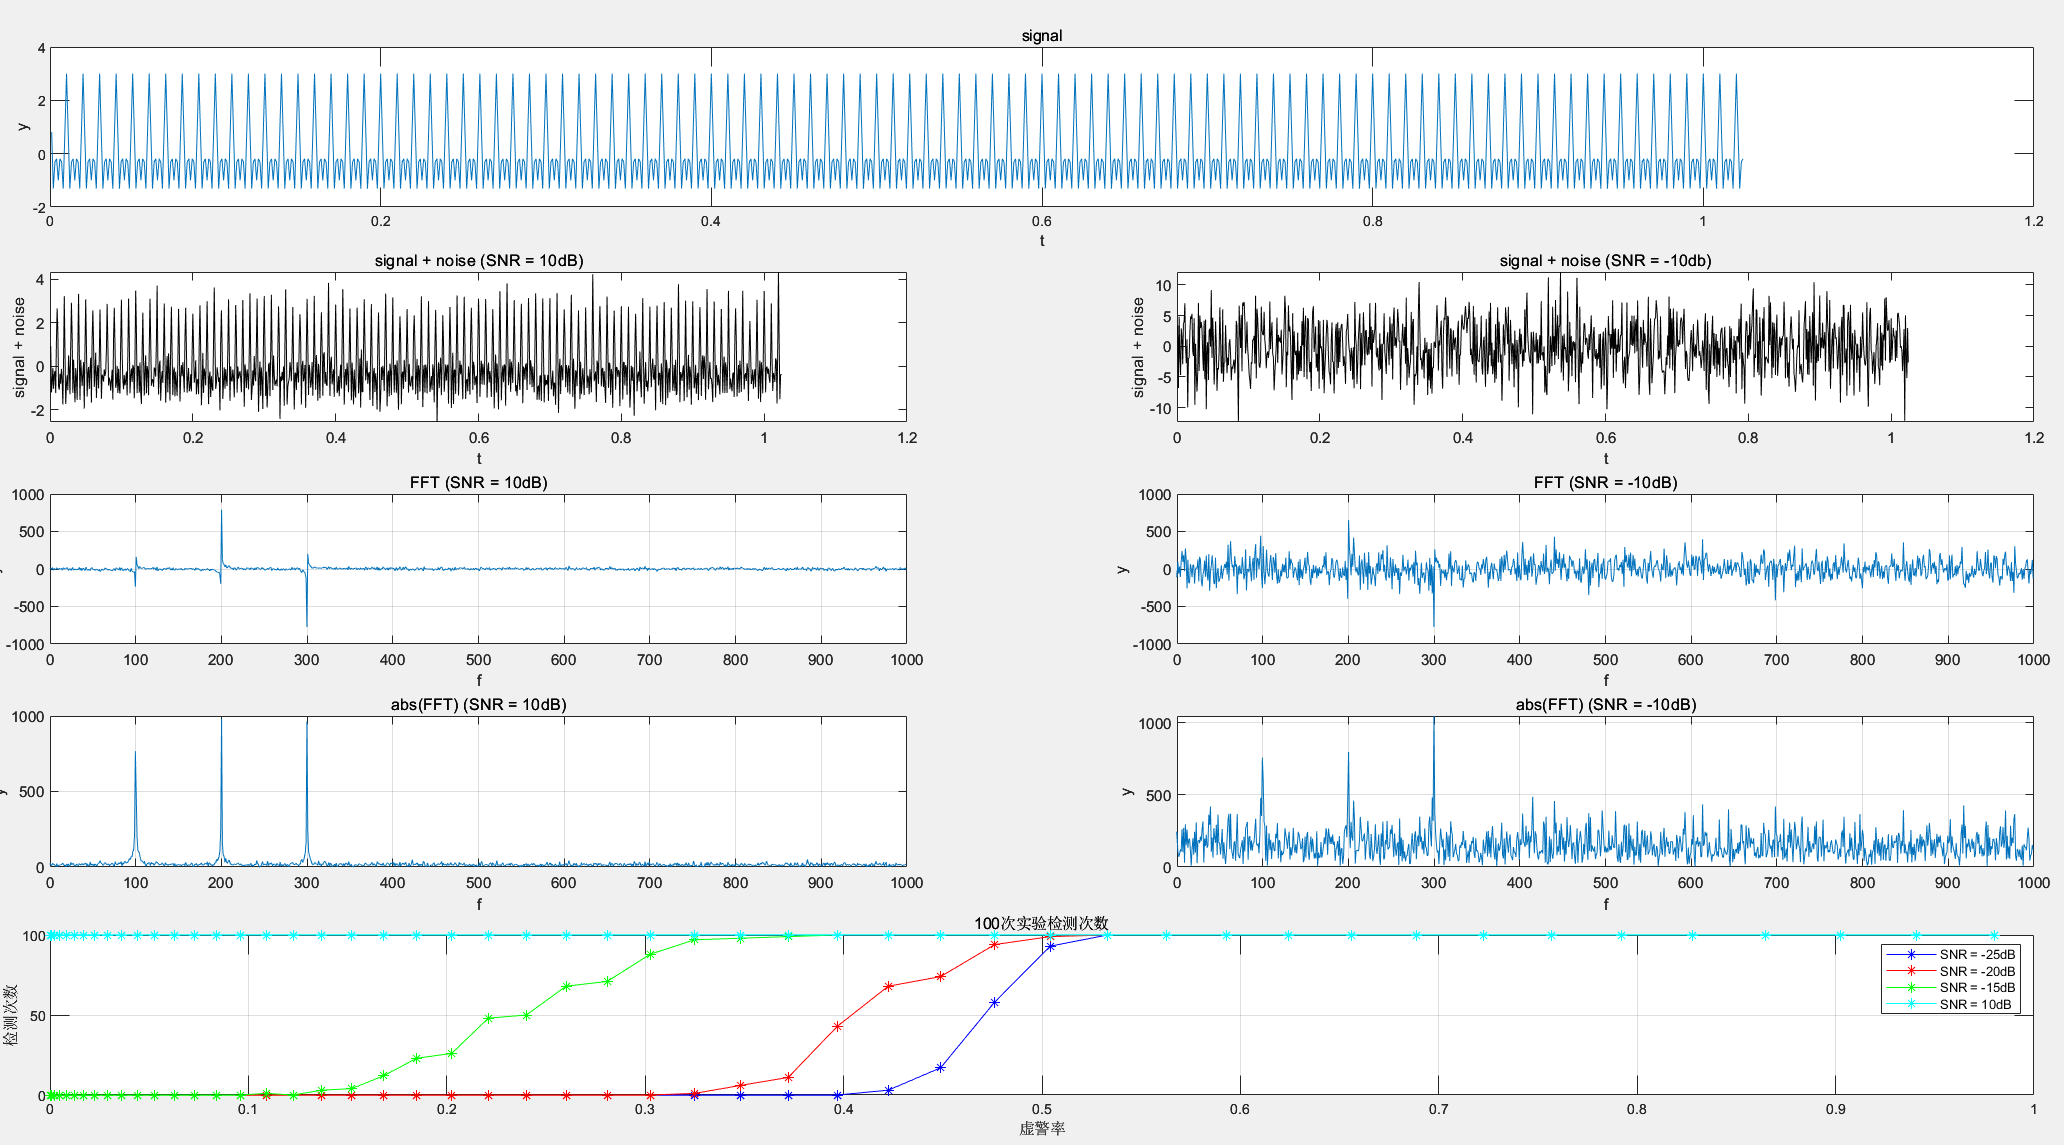The image size is (2064, 1145).
Task: Click the "f" axis label under FFT (SNR = 10dB)
Action: (x=478, y=681)
